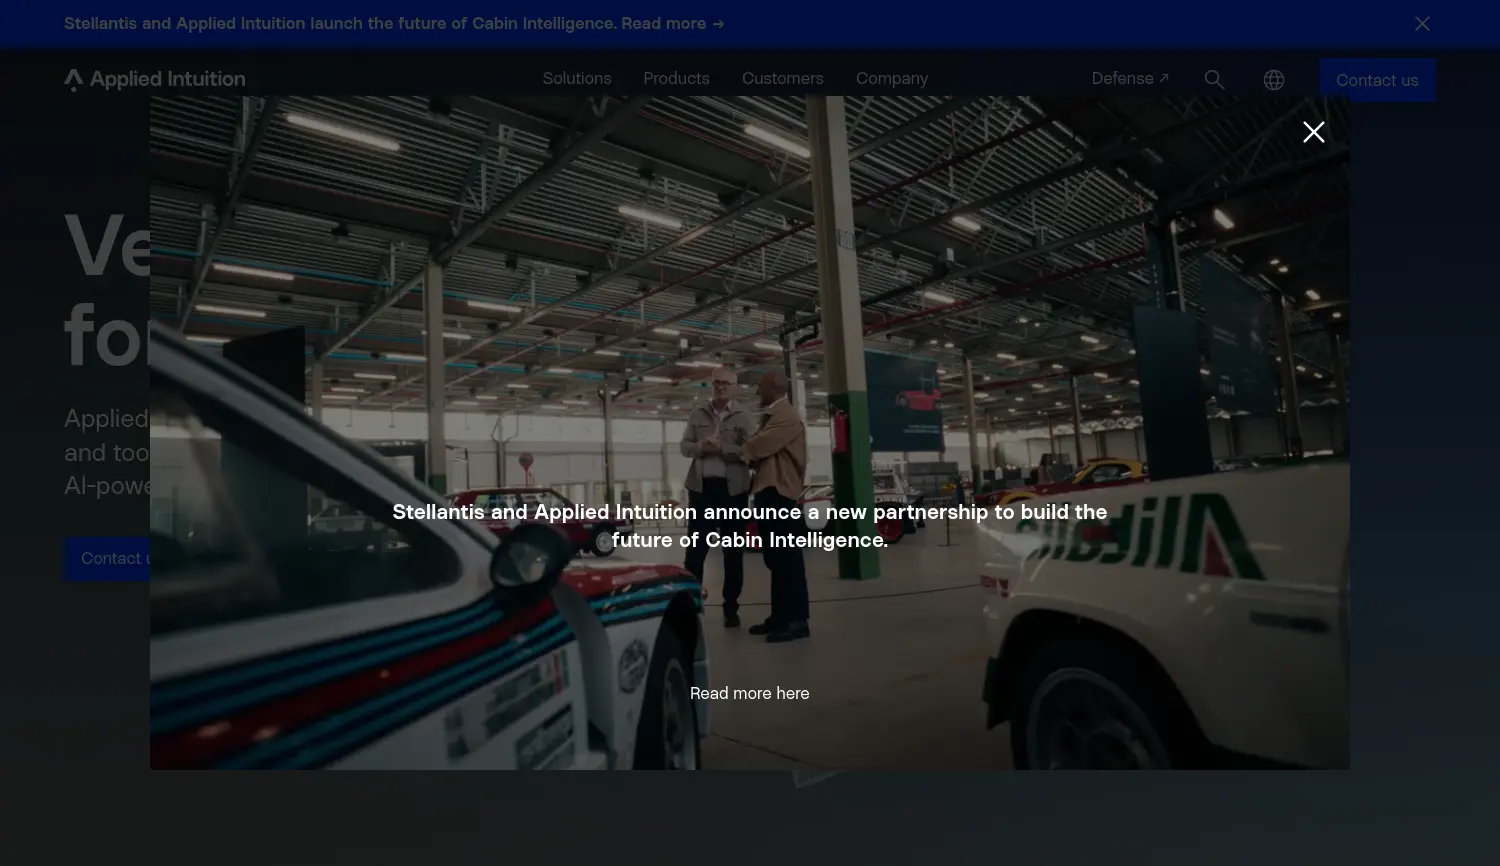This screenshot has height=866, width=1500.
Task: Open the globe language selector
Action: pyautogui.click(x=1273, y=80)
